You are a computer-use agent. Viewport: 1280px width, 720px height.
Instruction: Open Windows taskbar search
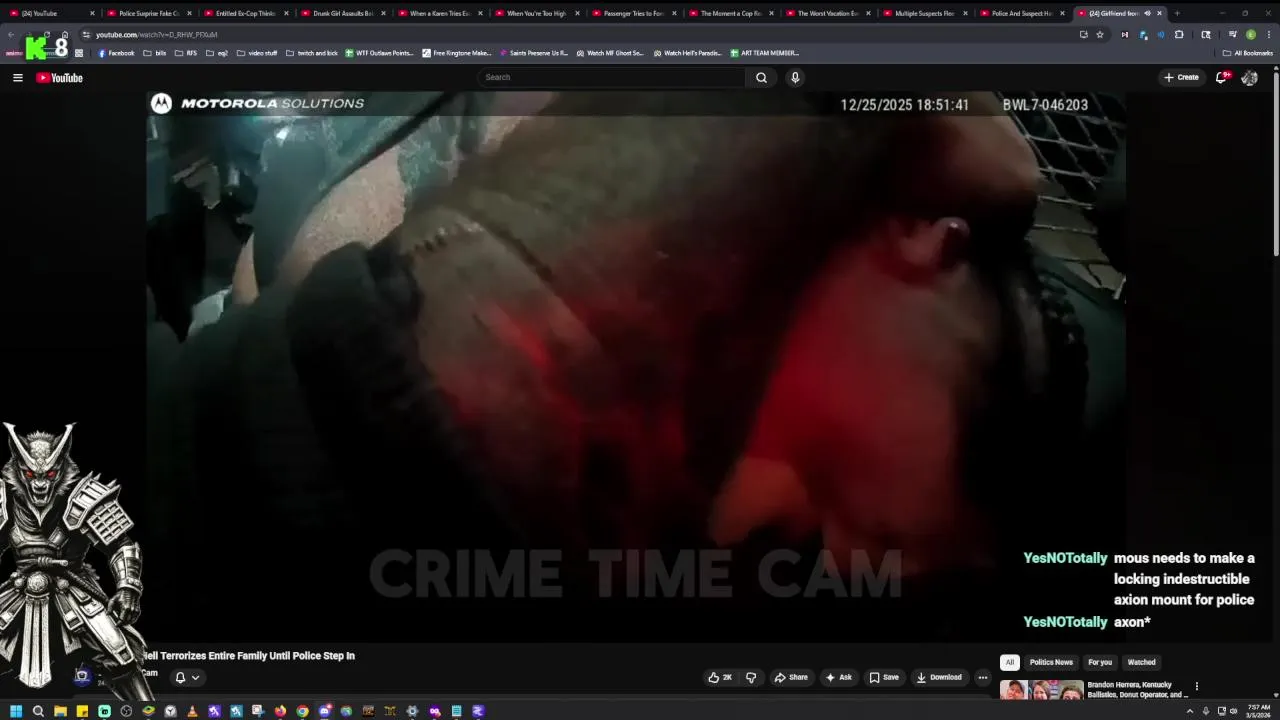point(38,711)
